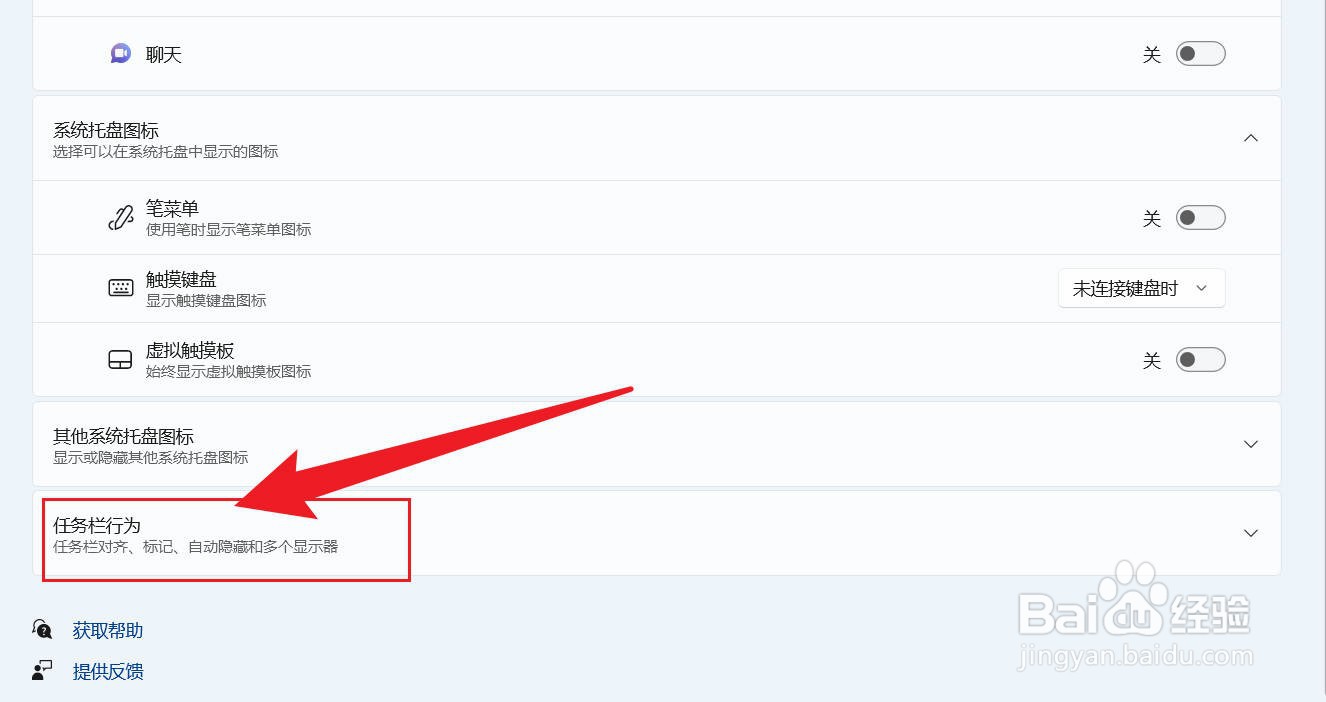
Task: Click the pen menu (笔菜单) icon
Action: [120, 218]
